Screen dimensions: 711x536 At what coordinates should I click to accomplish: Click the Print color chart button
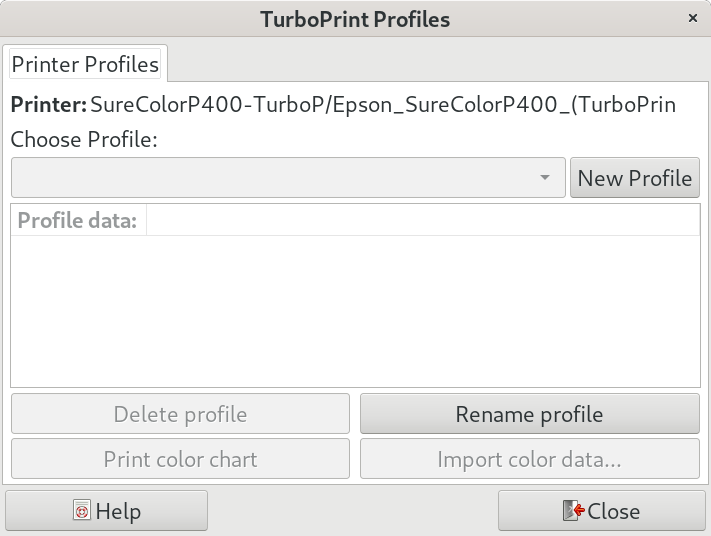point(180,459)
